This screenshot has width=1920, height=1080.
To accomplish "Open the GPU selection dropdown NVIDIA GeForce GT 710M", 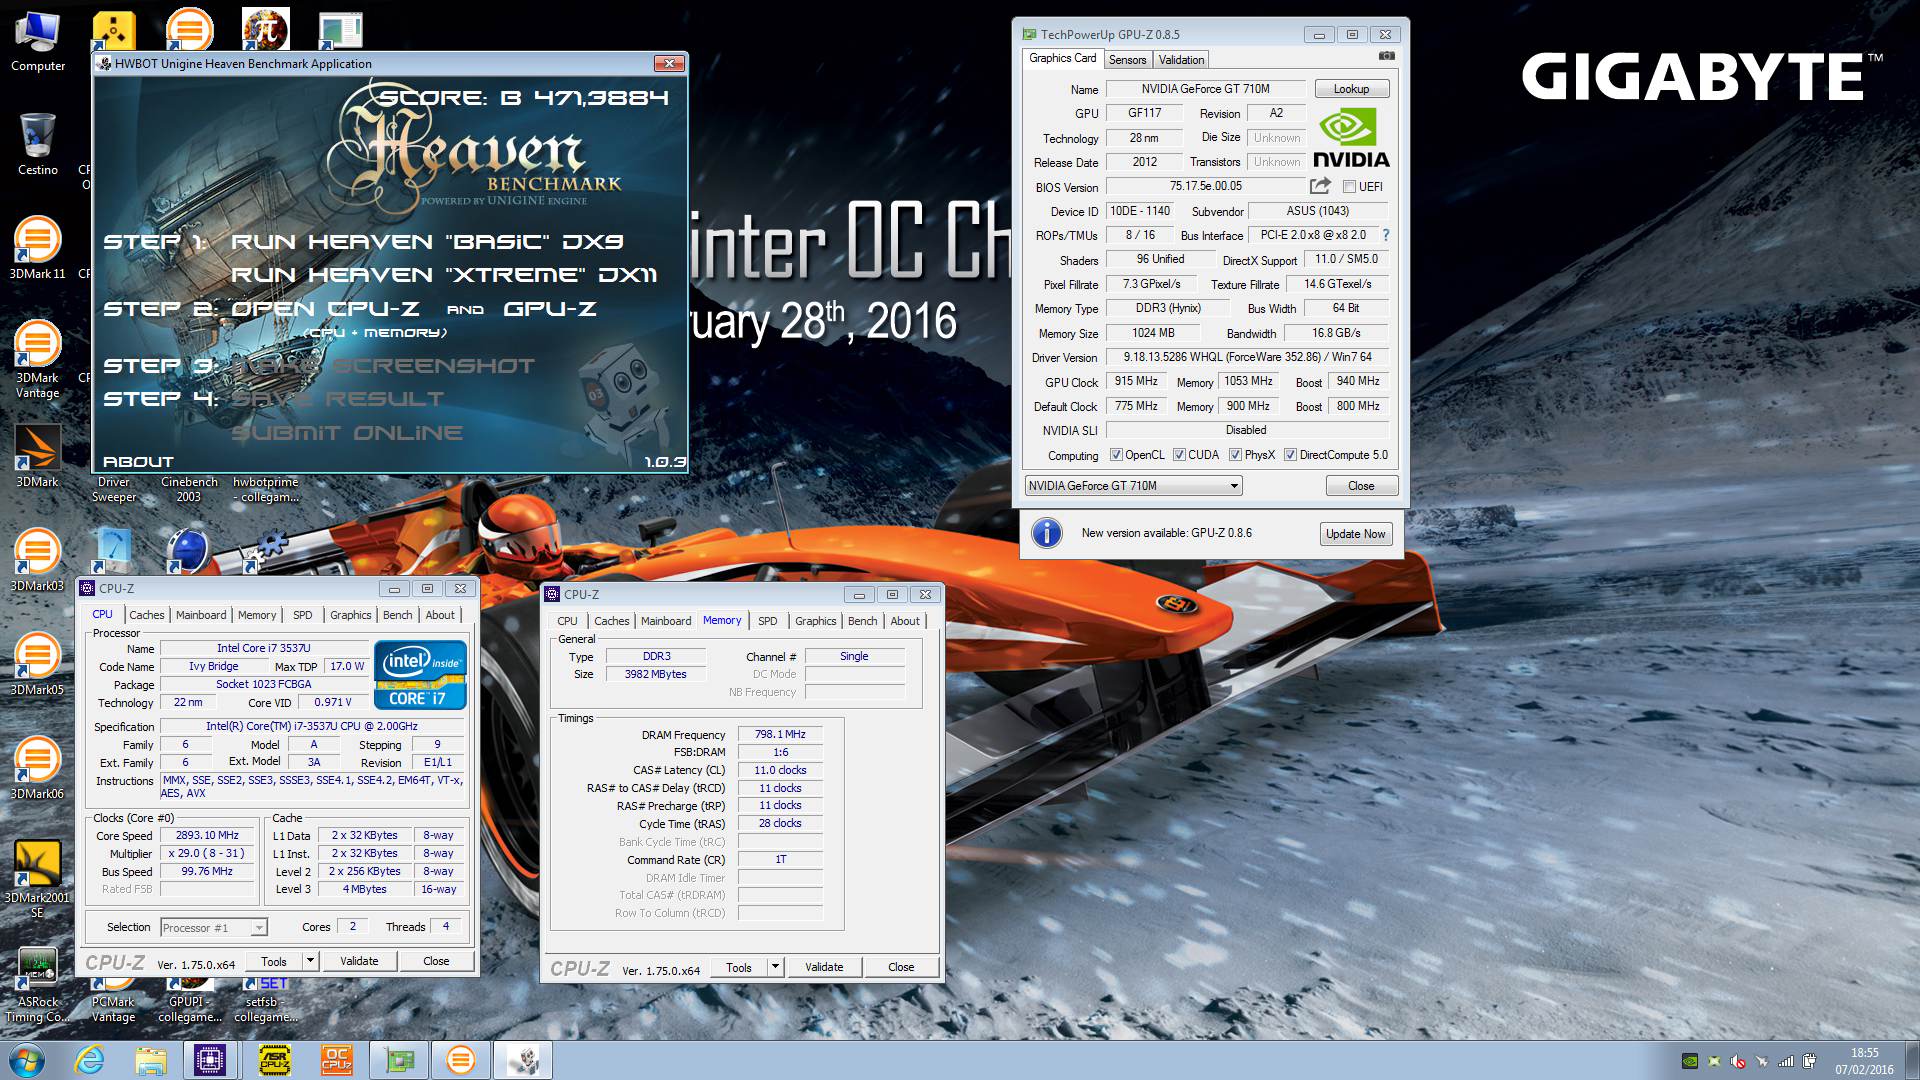I will [1133, 486].
